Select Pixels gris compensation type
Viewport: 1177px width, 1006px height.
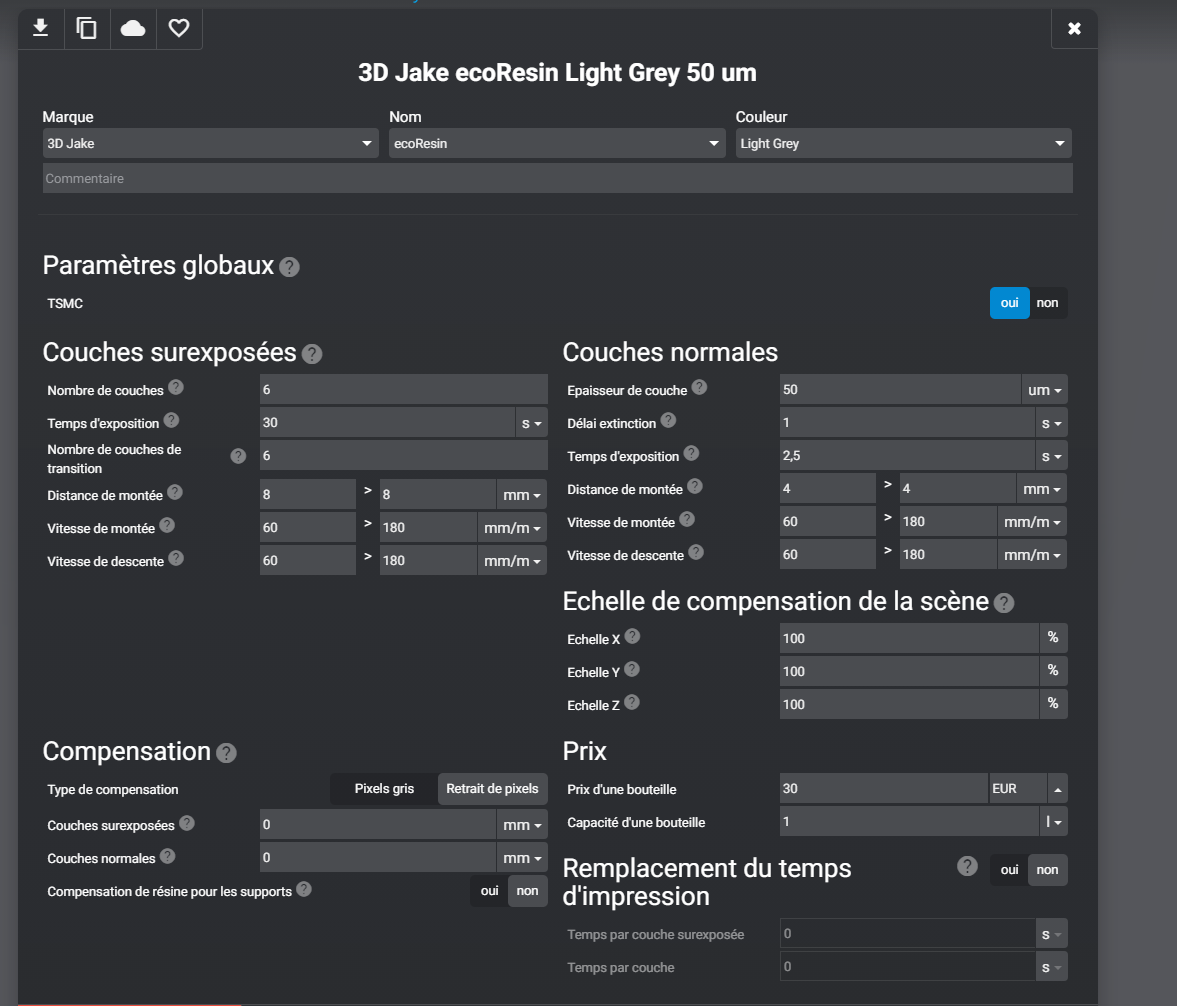[384, 789]
